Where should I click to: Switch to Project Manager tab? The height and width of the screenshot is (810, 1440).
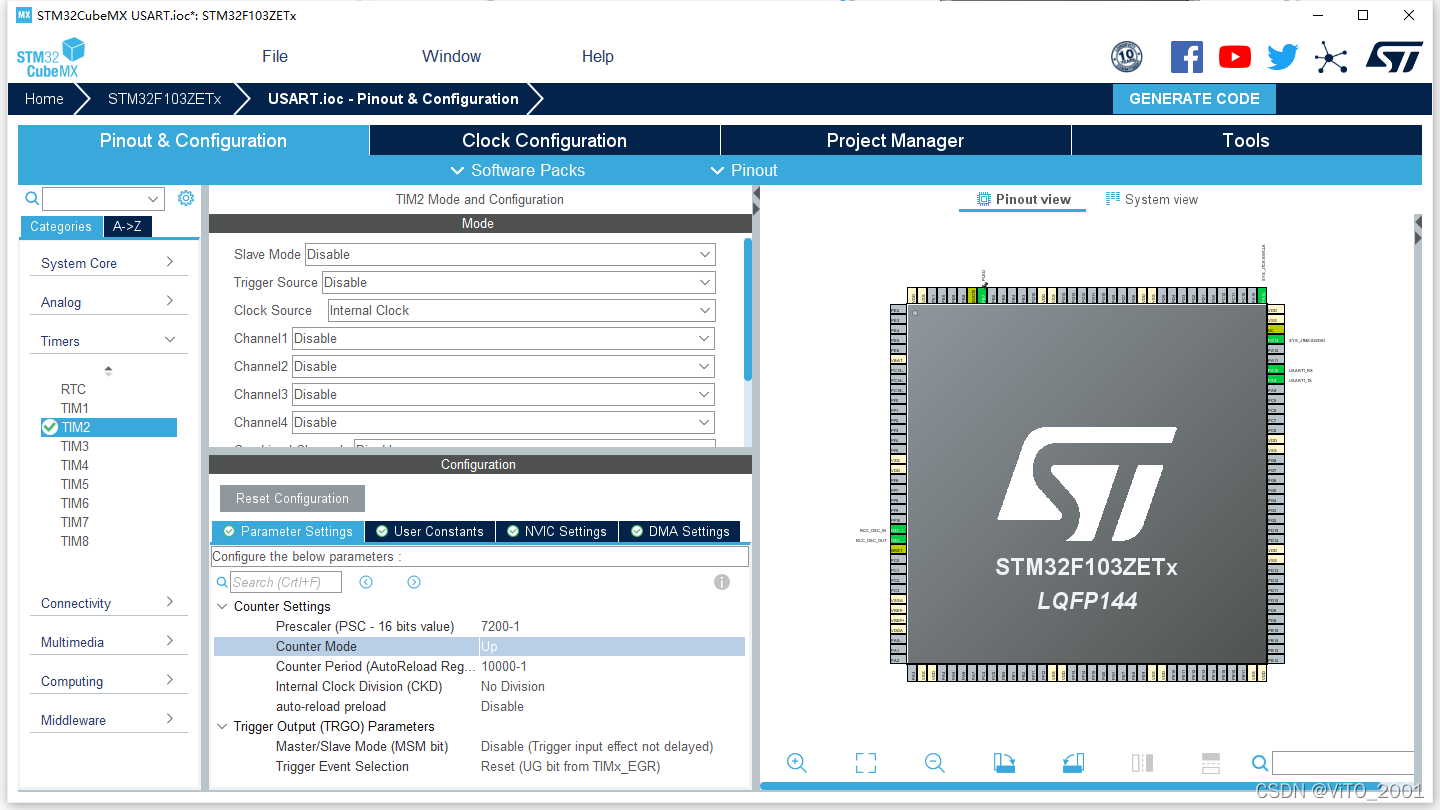[895, 140]
